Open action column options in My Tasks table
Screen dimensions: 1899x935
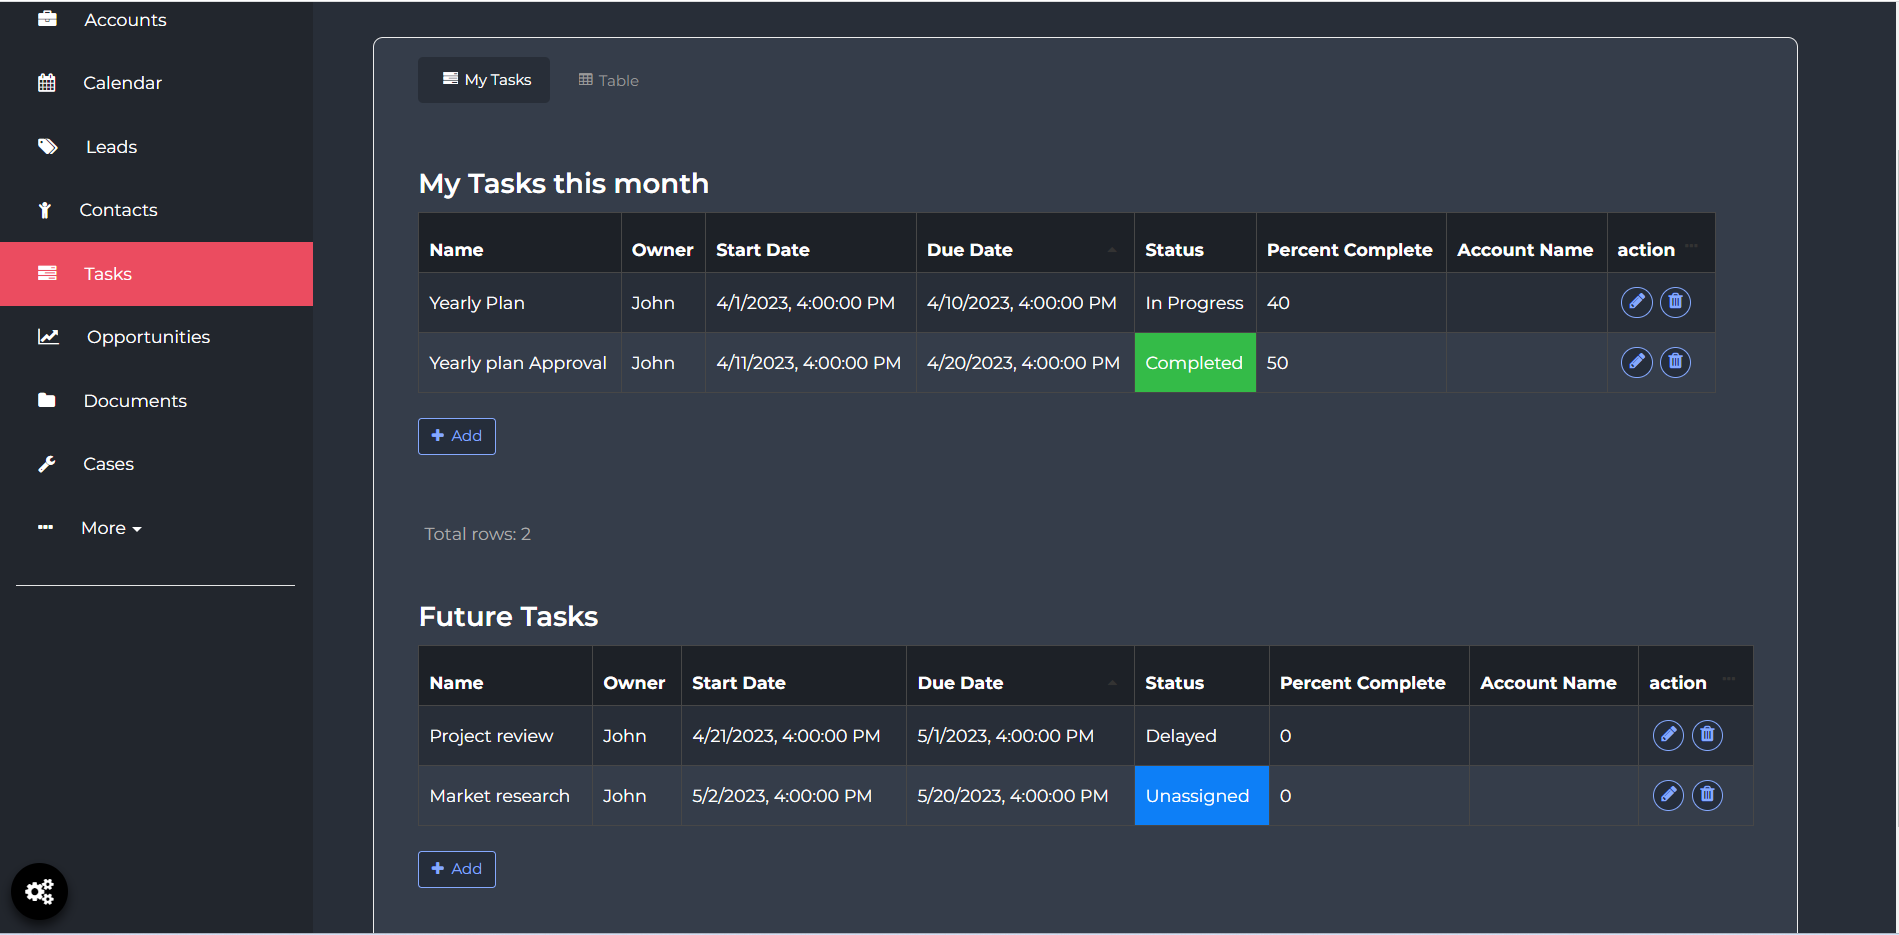[1691, 245]
